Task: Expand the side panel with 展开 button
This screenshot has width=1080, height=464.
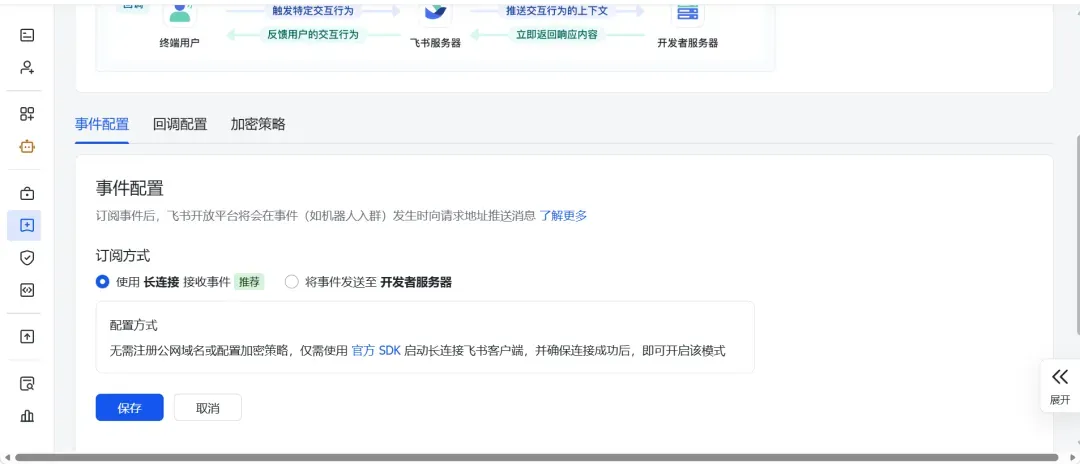Action: point(1059,385)
